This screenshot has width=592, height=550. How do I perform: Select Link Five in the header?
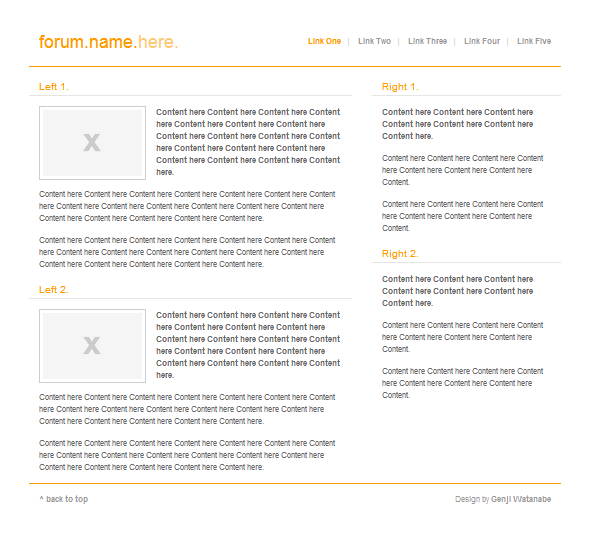(x=534, y=41)
